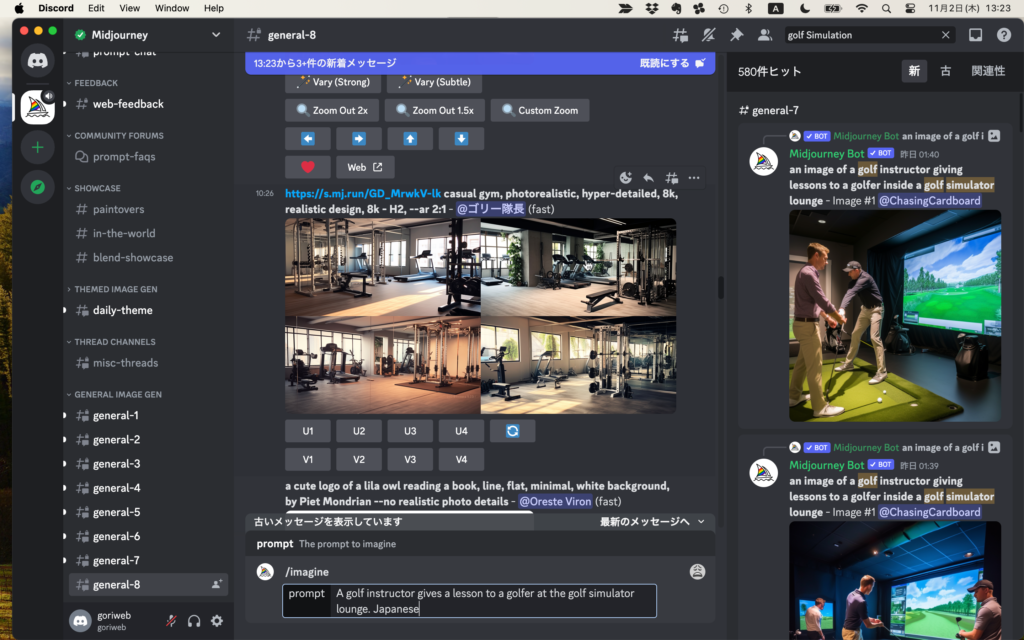The height and width of the screenshot is (640, 1024).
Task: Click the chat messages scrollbar
Action: [720, 287]
